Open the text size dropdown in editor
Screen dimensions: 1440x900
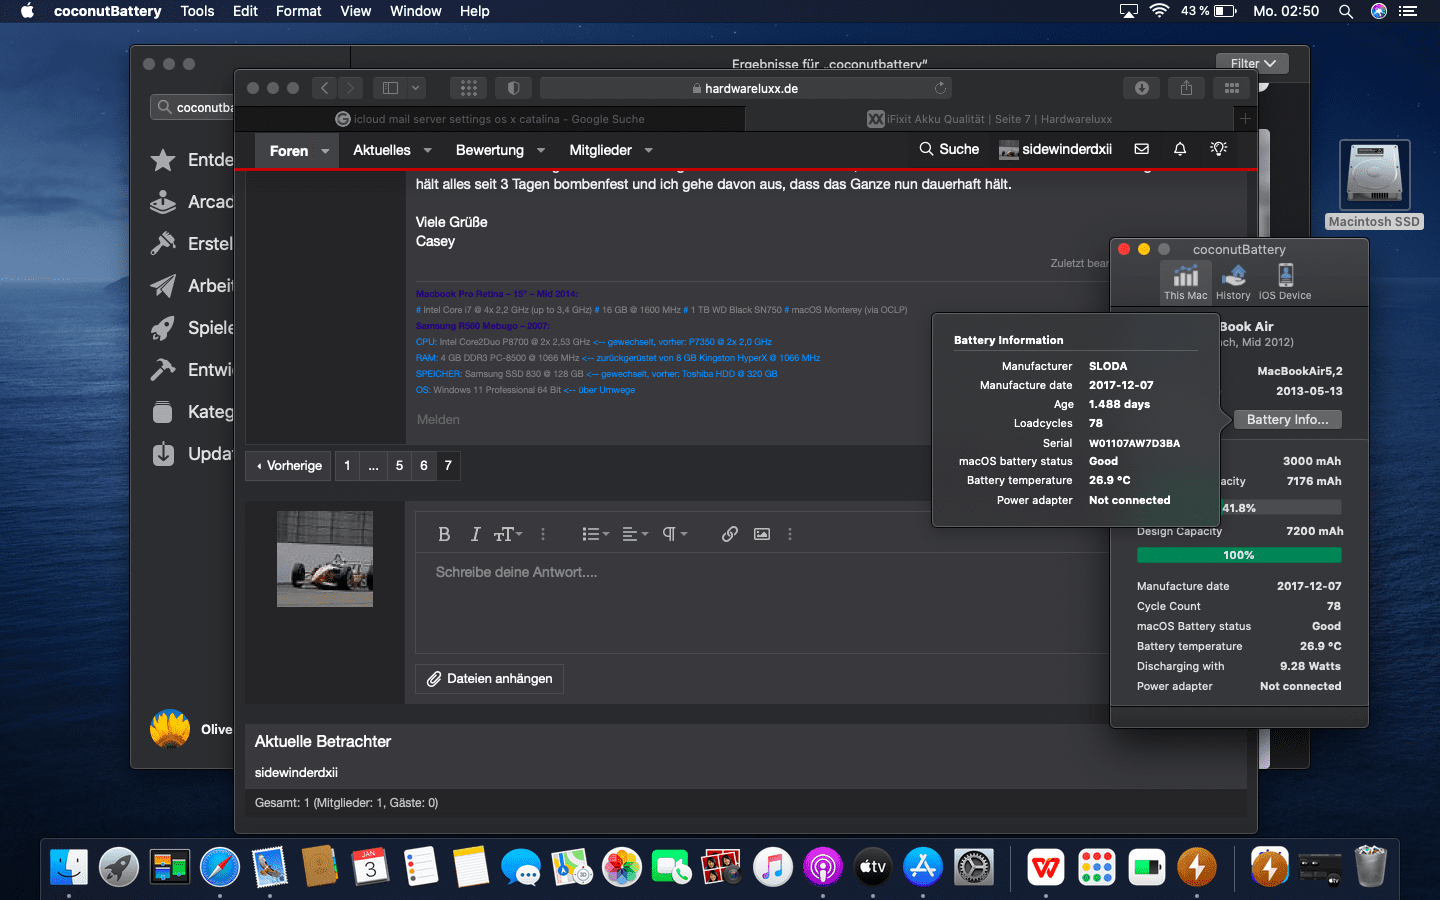pyautogui.click(x=508, y=534)
